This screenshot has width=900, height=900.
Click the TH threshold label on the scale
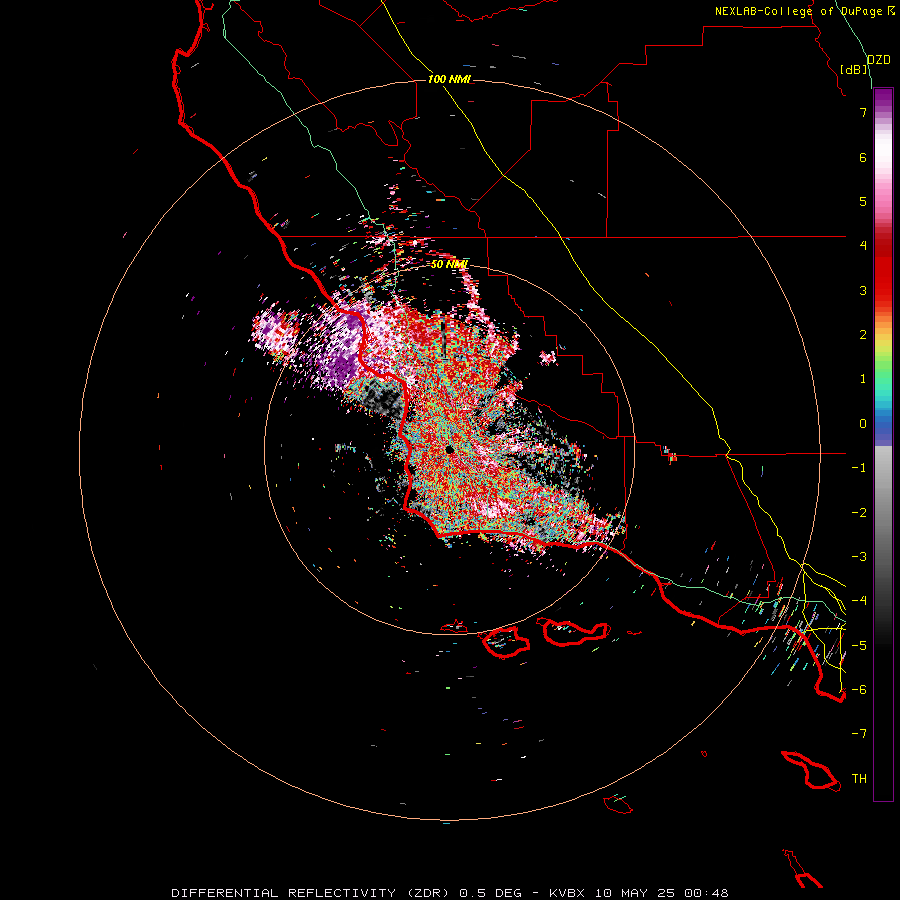pyautogui.click(x=859, y=779)
